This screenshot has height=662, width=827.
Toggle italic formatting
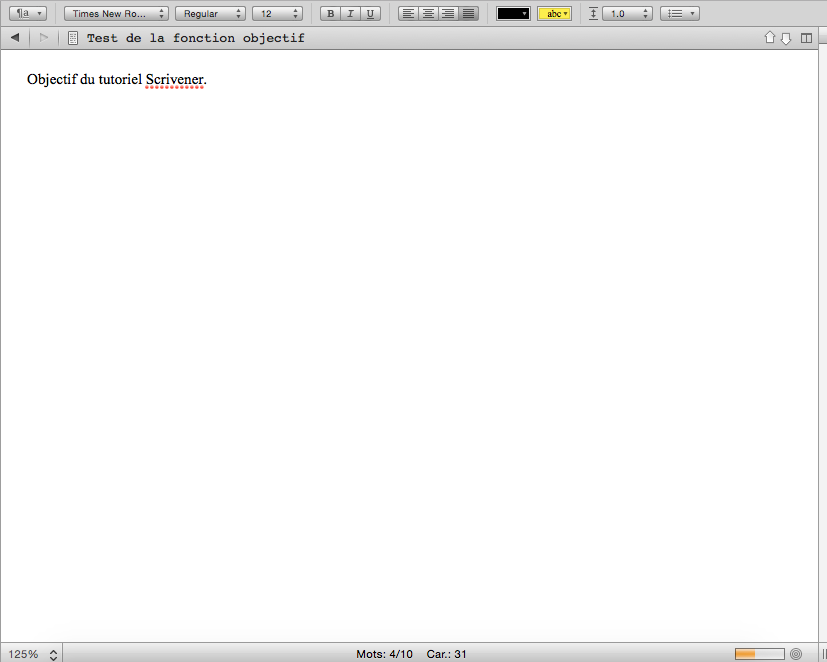click(350, 14)
